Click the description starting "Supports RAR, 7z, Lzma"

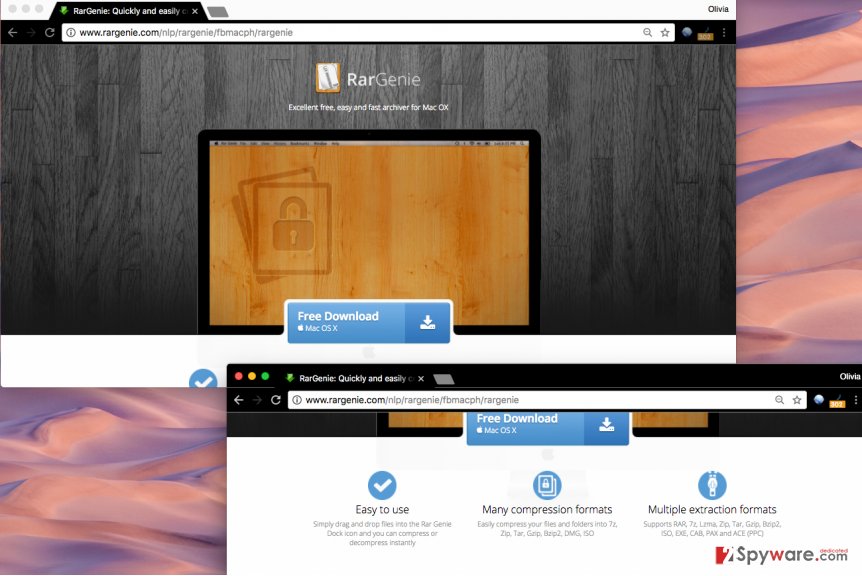(x=712, y=529)
